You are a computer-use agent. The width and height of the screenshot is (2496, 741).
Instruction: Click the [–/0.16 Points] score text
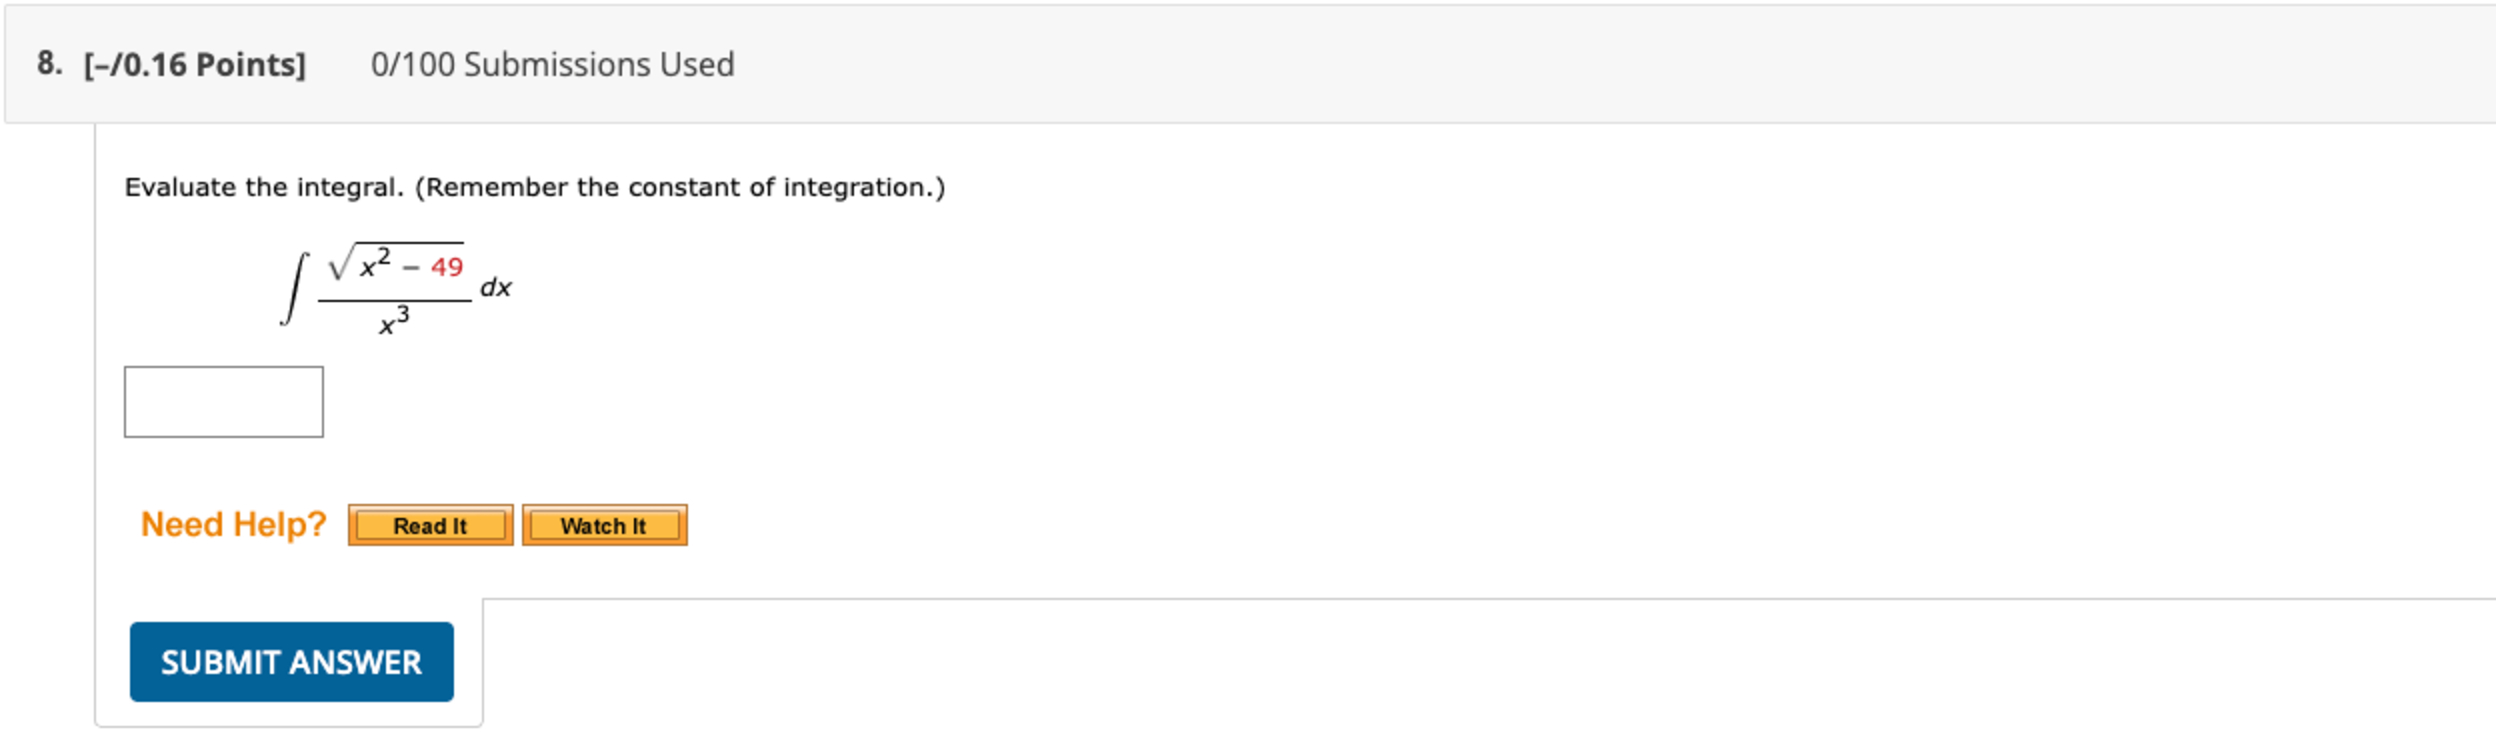click(195, 65)
